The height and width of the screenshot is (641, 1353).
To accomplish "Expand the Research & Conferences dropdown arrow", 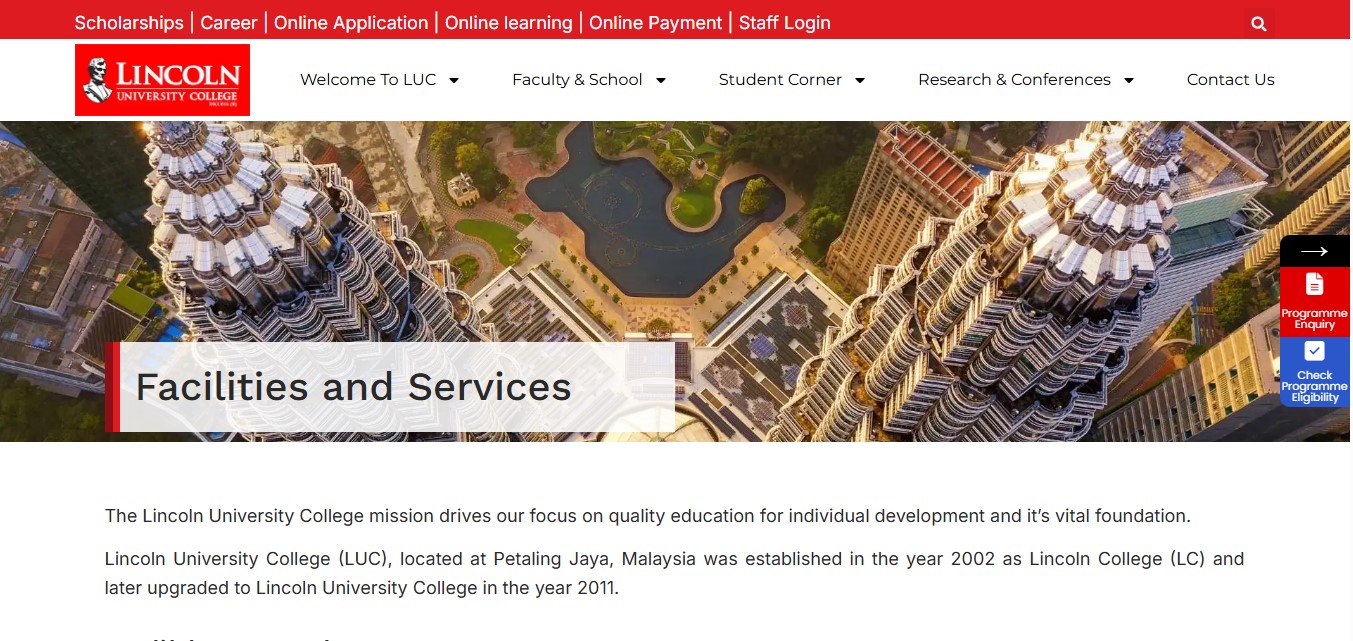I will click(x=1129, y=80).
